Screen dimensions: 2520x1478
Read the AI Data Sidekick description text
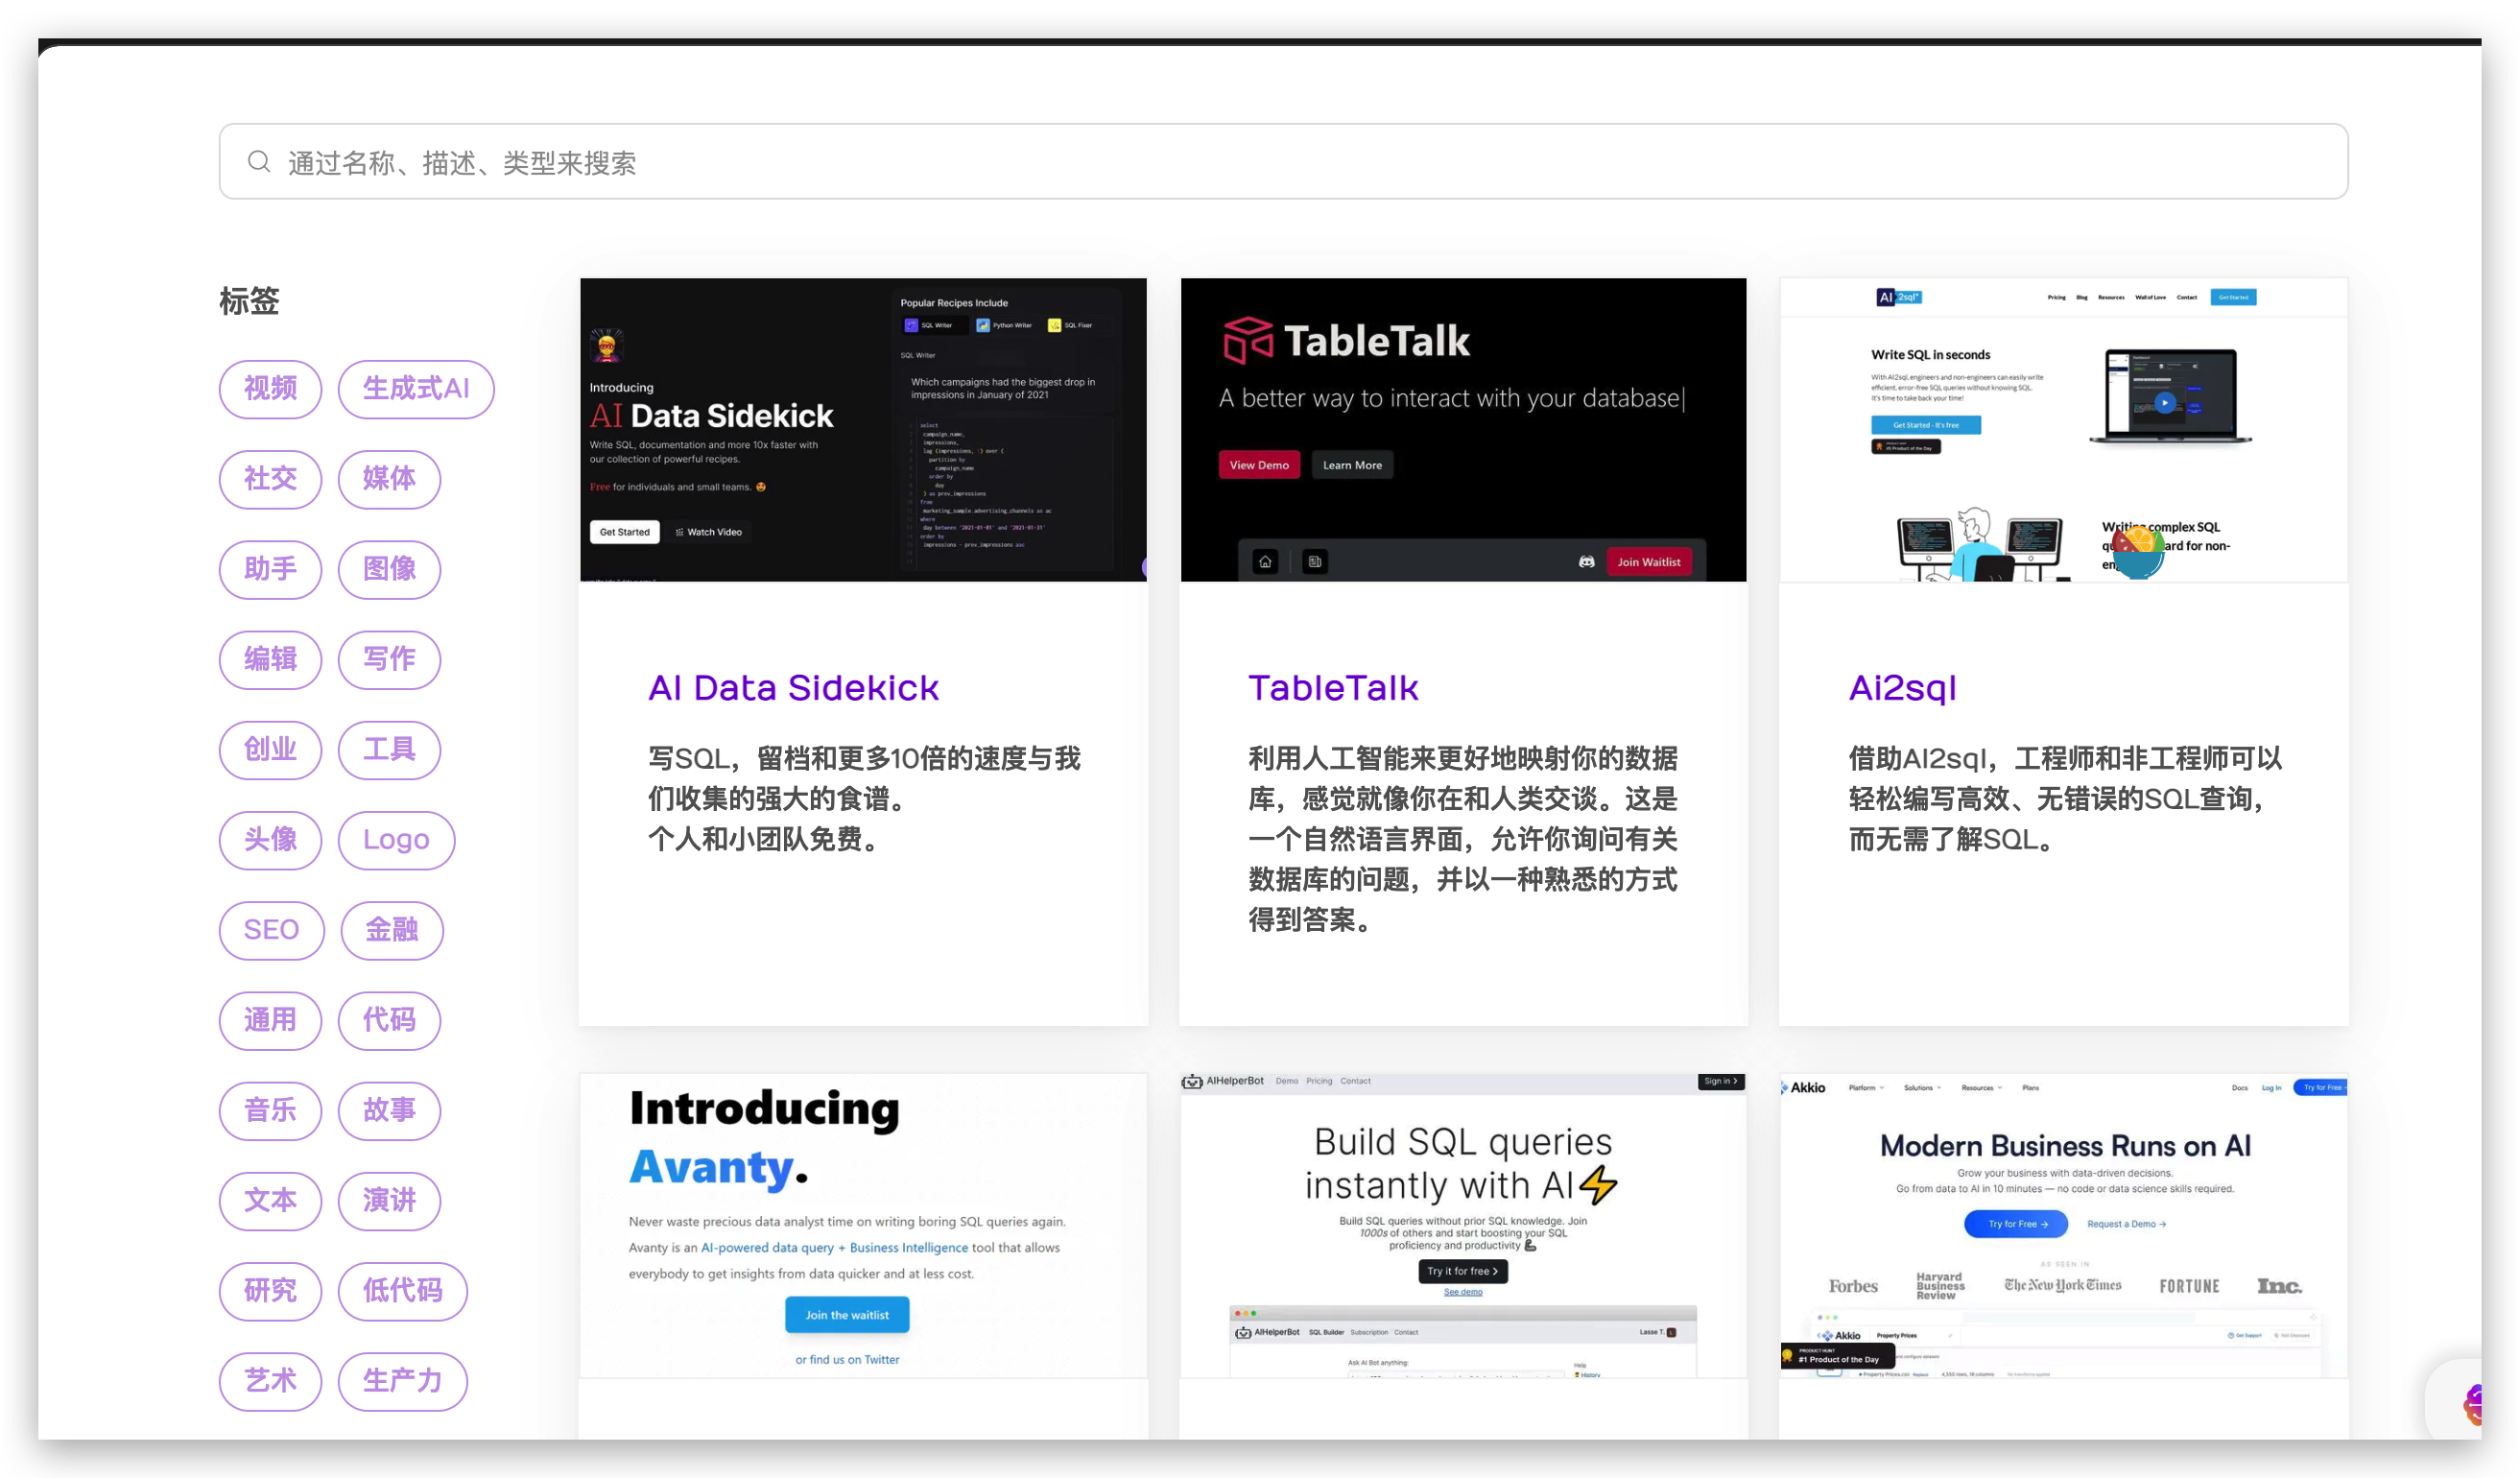(x=863, y=799)
